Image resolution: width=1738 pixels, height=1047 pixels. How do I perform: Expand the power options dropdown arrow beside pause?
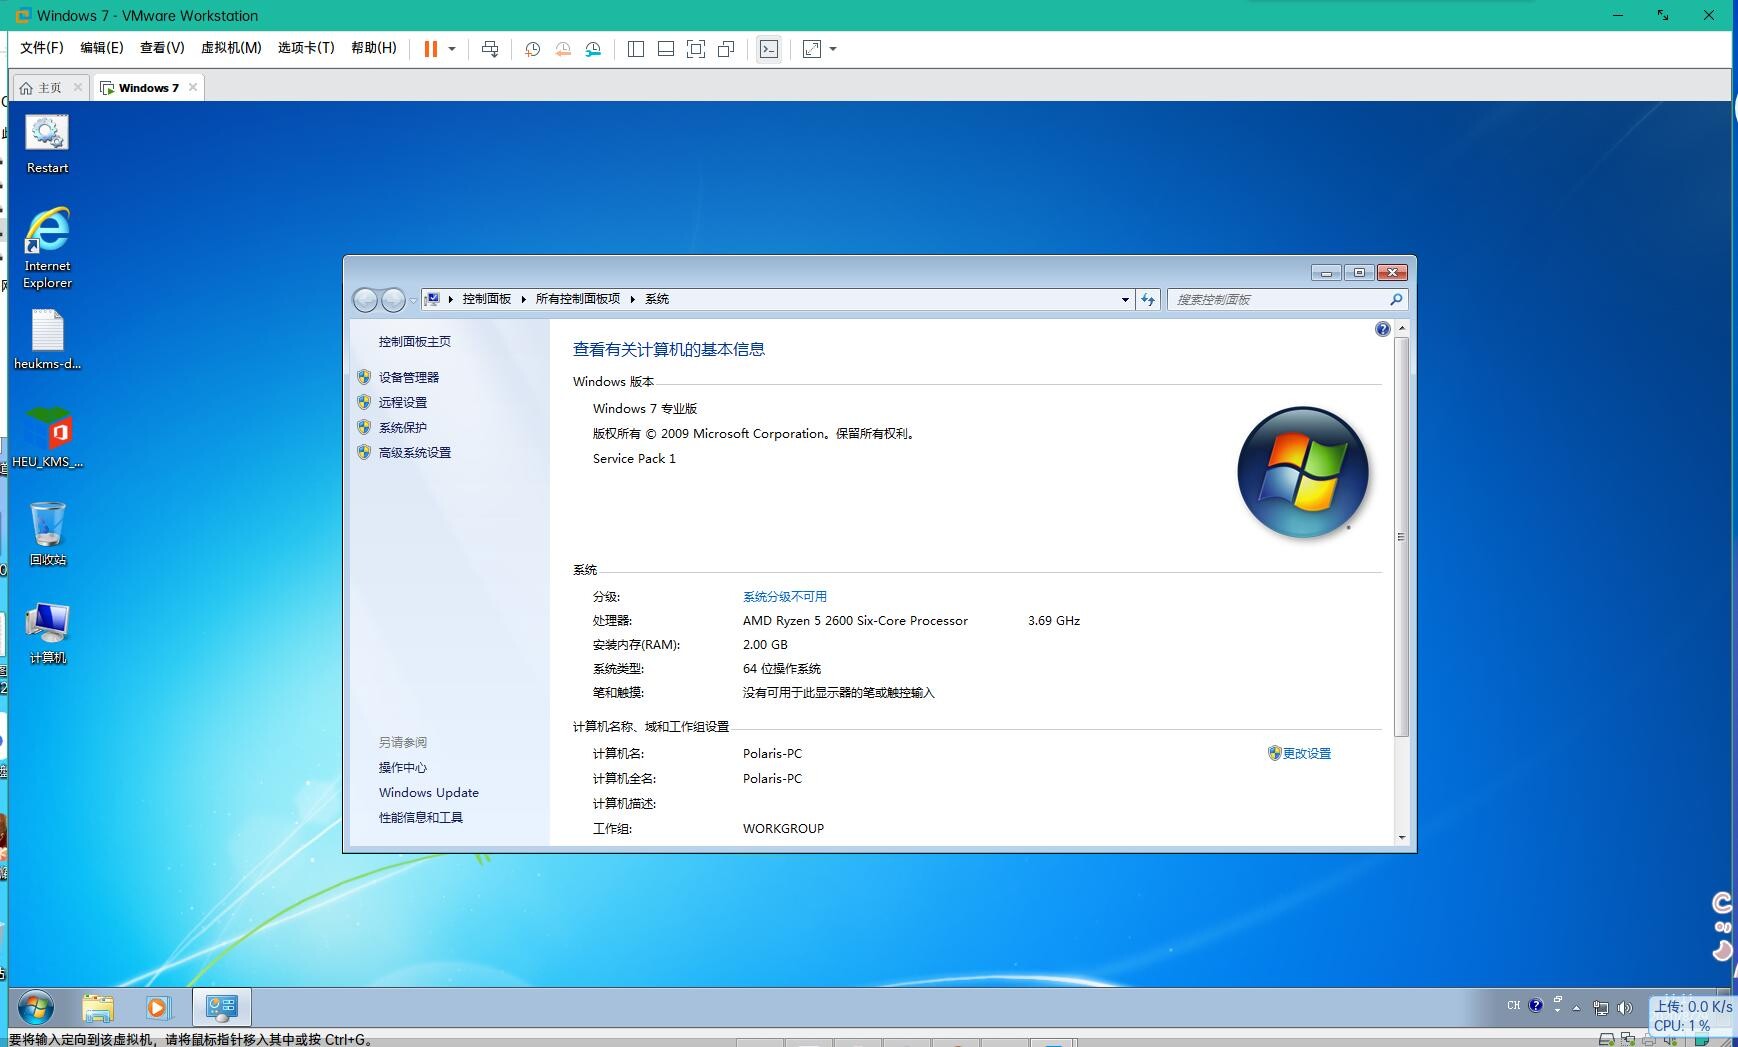[452, 49]
